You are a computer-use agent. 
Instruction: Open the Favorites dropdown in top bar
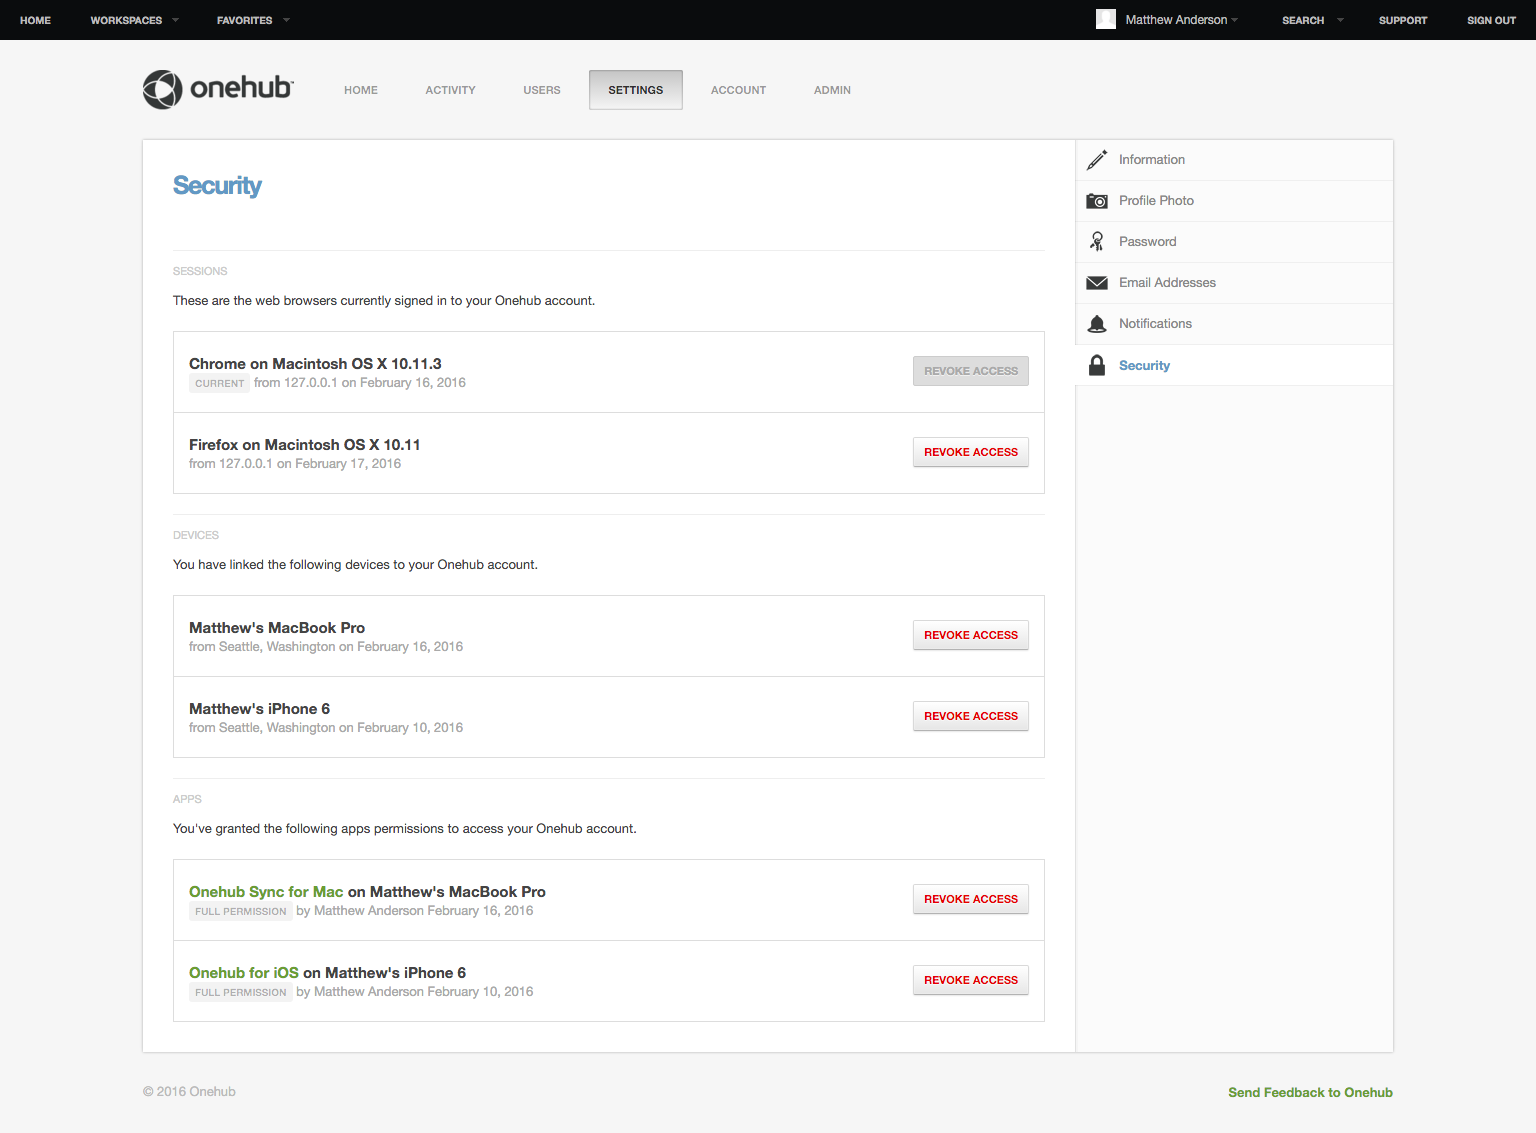[253, 20]
